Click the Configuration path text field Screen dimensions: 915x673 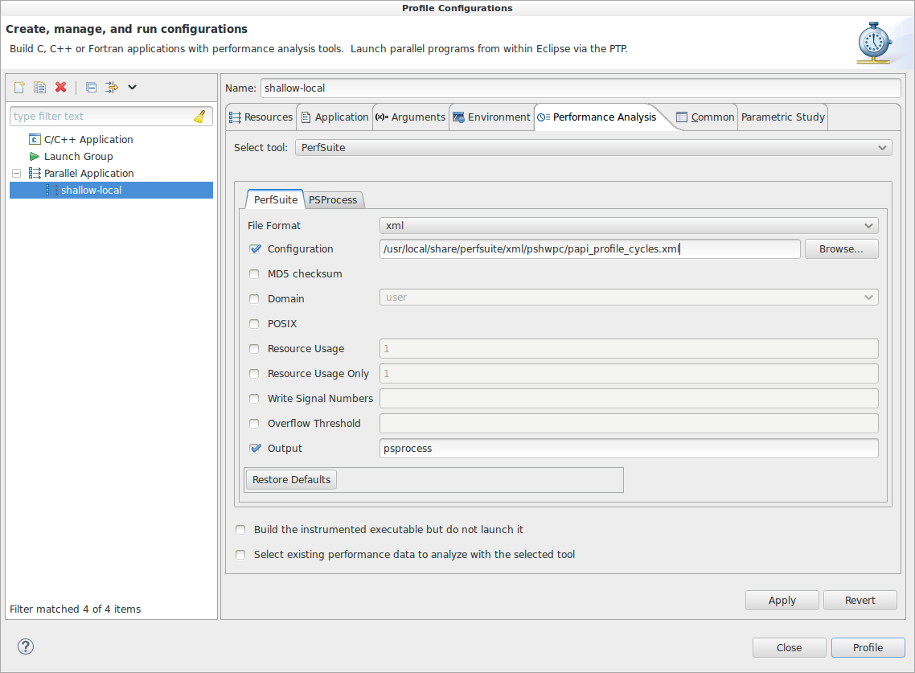tap(589, 249)
